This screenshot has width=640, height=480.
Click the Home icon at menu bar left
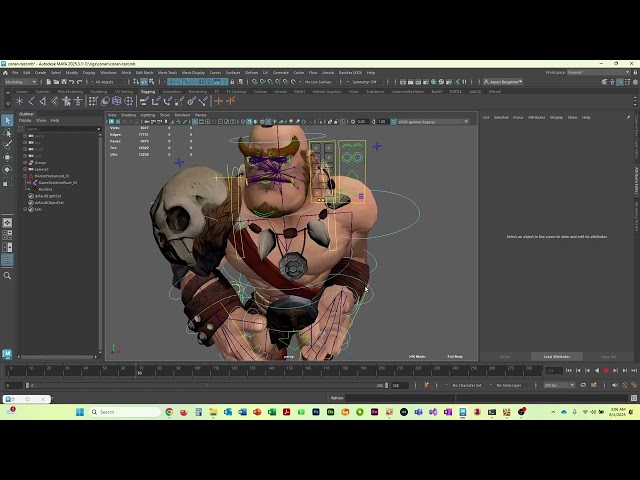pyautogui.click(x=5, y=73)
